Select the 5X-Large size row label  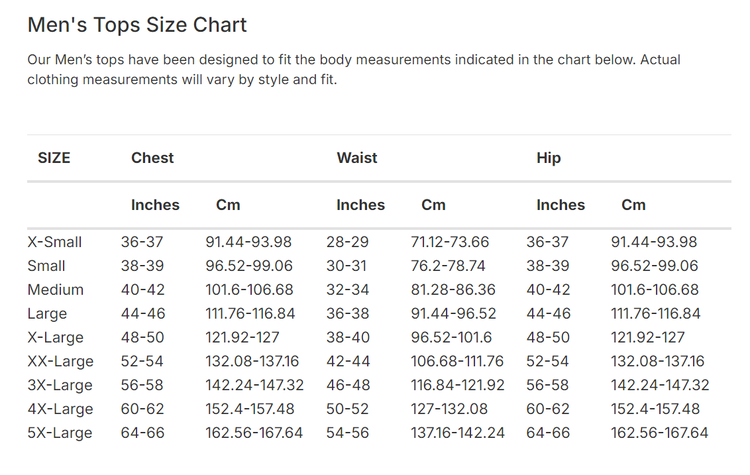pyautogui.click(x=60, y=433)
